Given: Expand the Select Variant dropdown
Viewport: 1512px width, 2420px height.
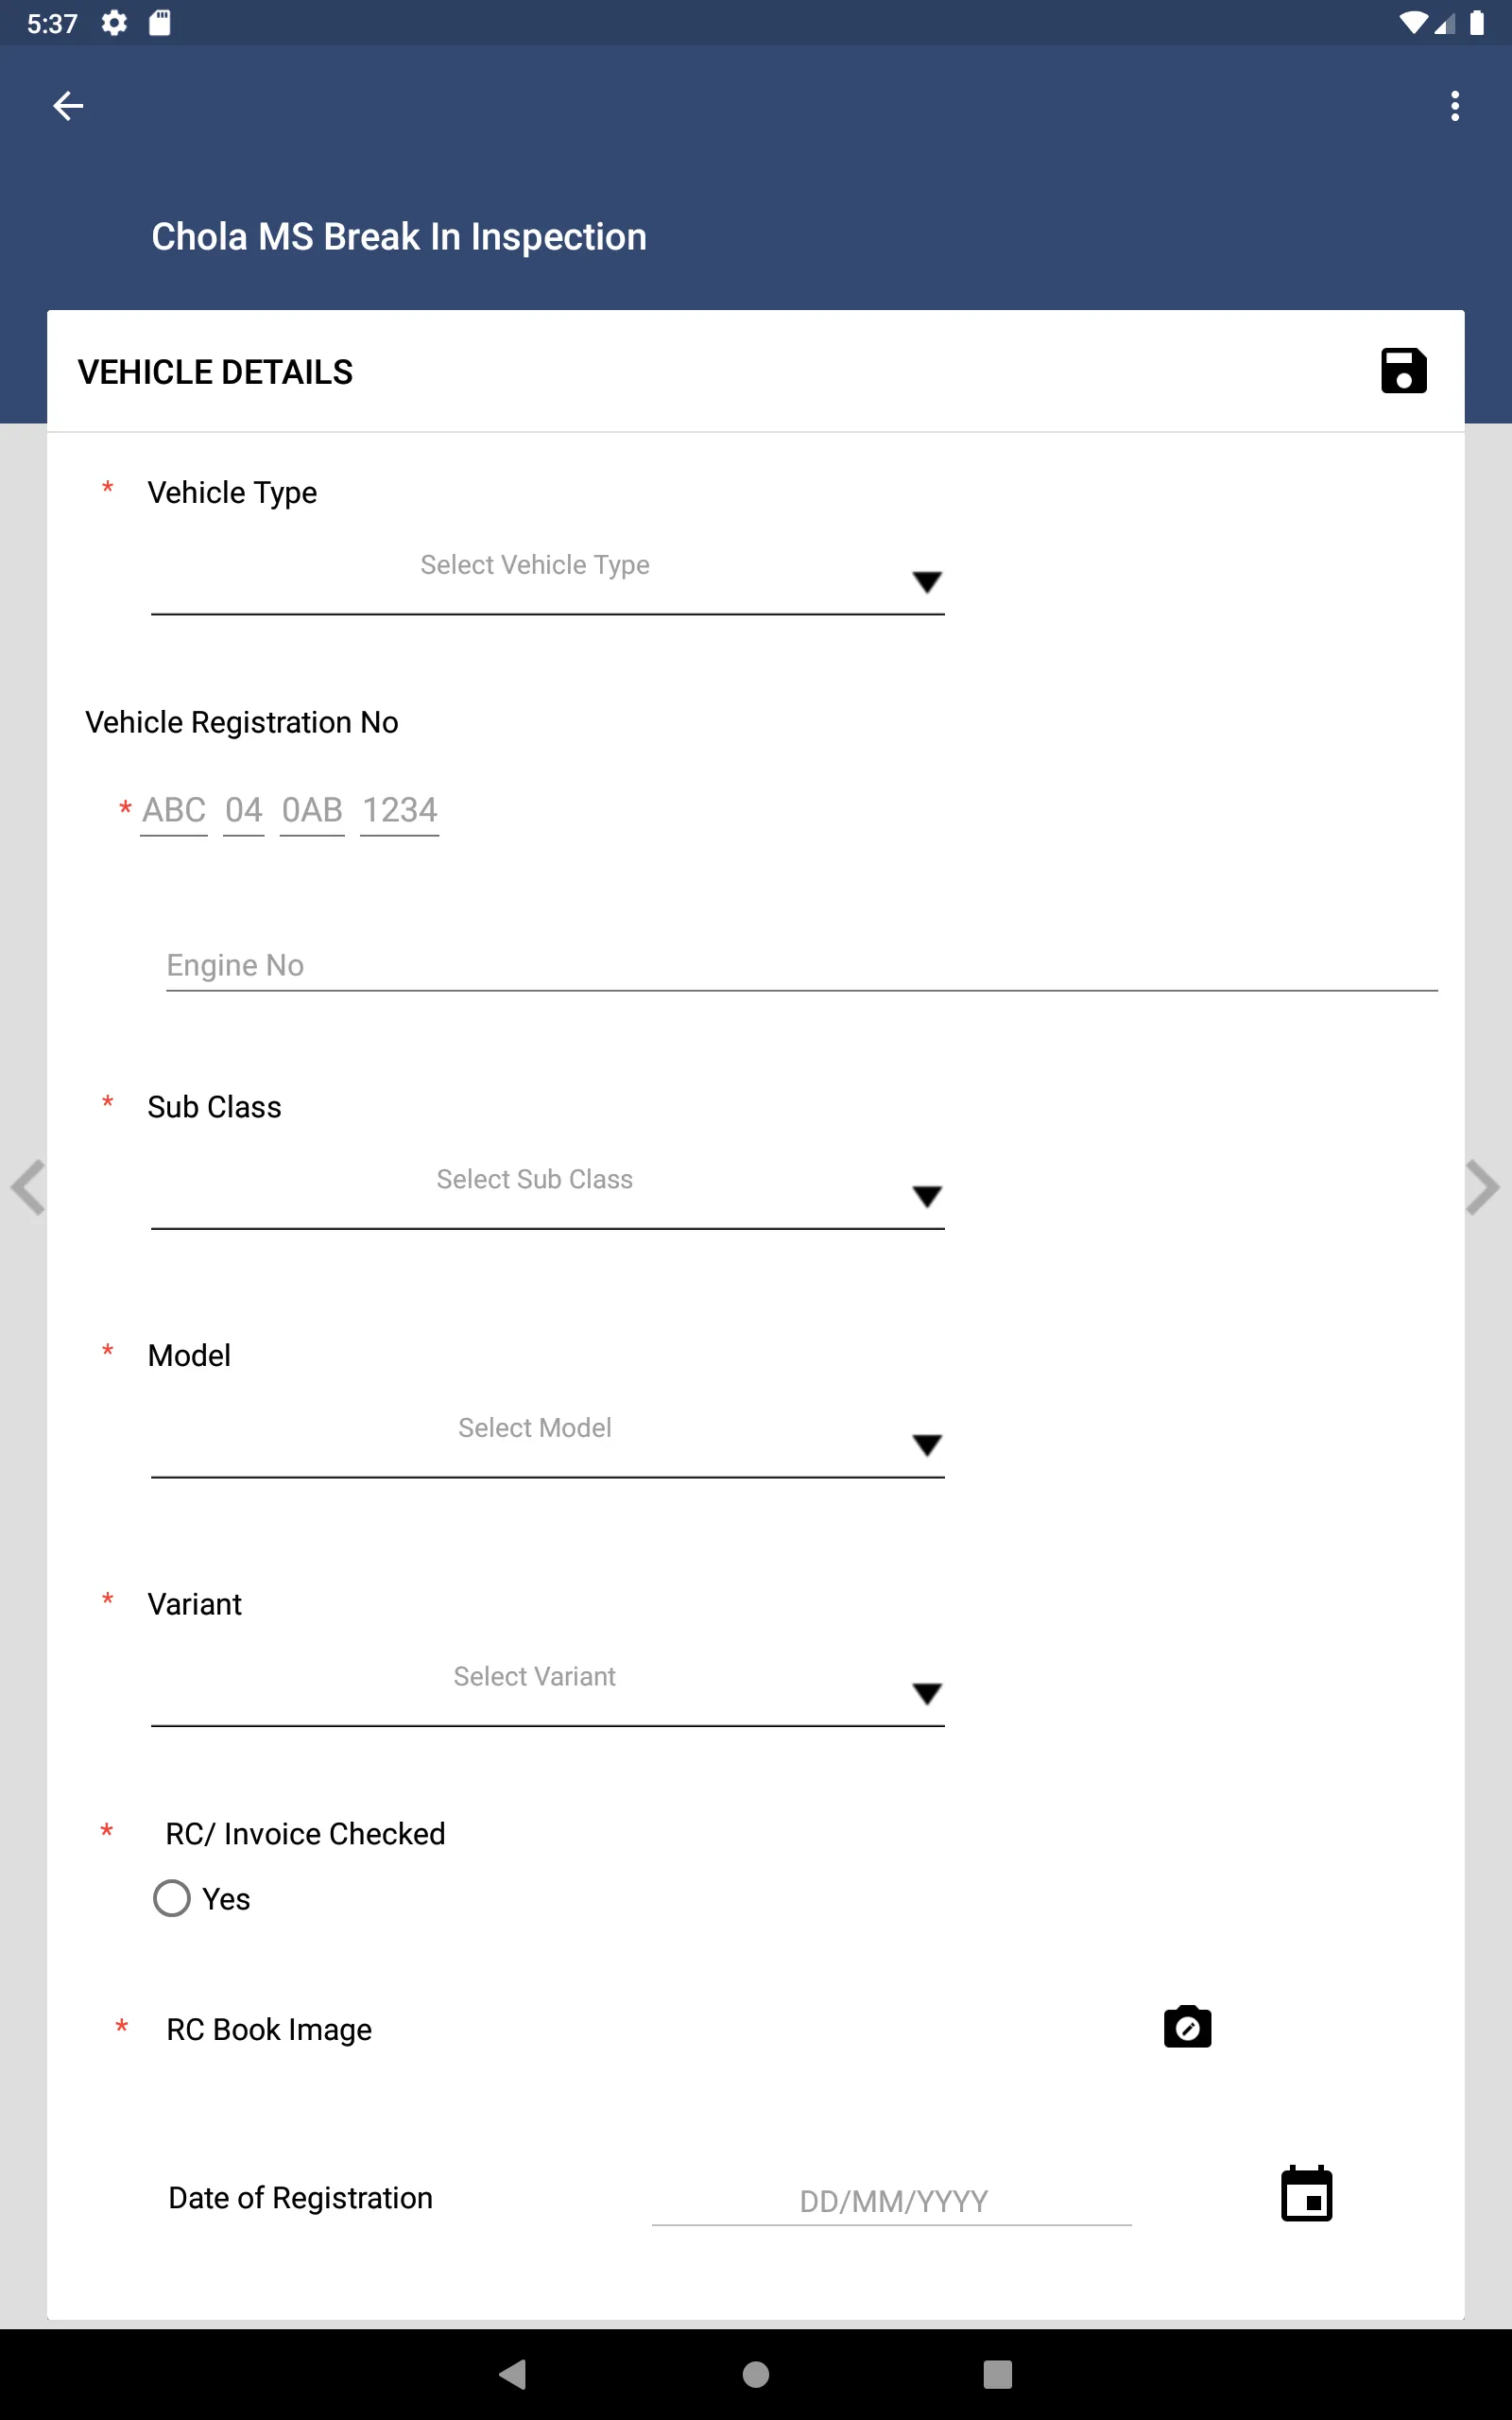Looking at the screenshot, I should point(547,1689).
